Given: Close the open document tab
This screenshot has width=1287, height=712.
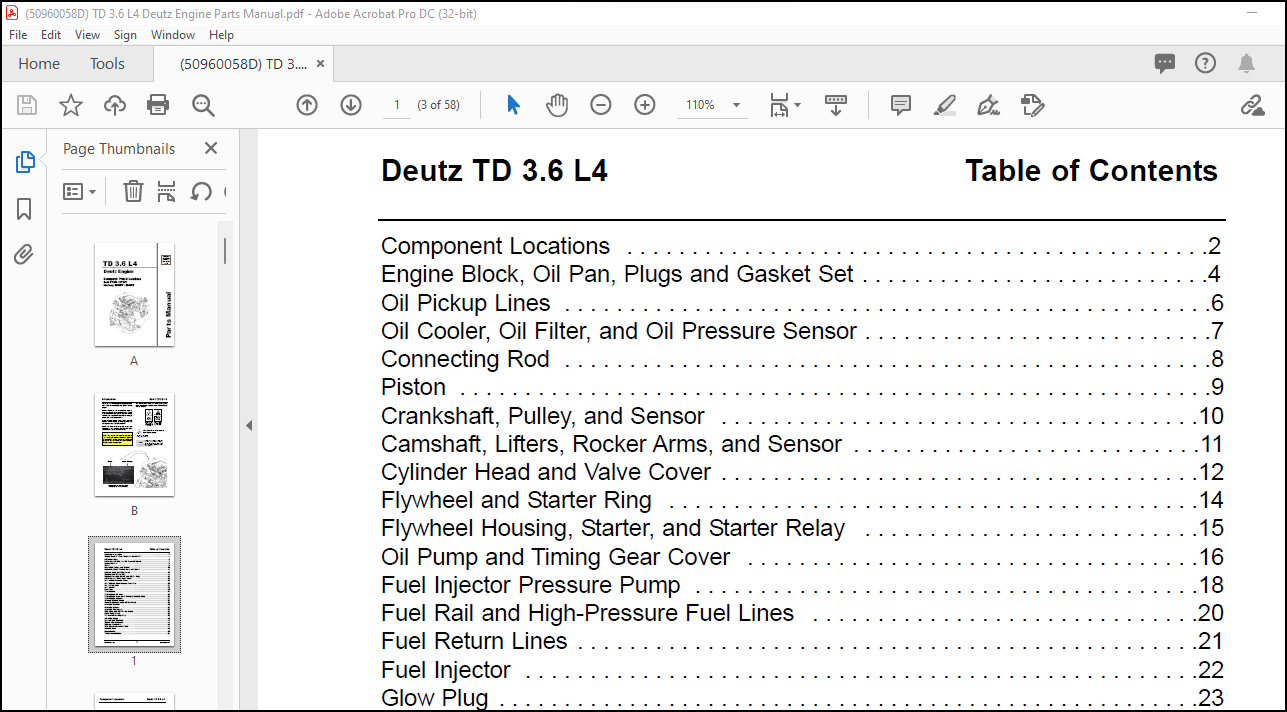Looking at the screenshot, I should (320, 63).
